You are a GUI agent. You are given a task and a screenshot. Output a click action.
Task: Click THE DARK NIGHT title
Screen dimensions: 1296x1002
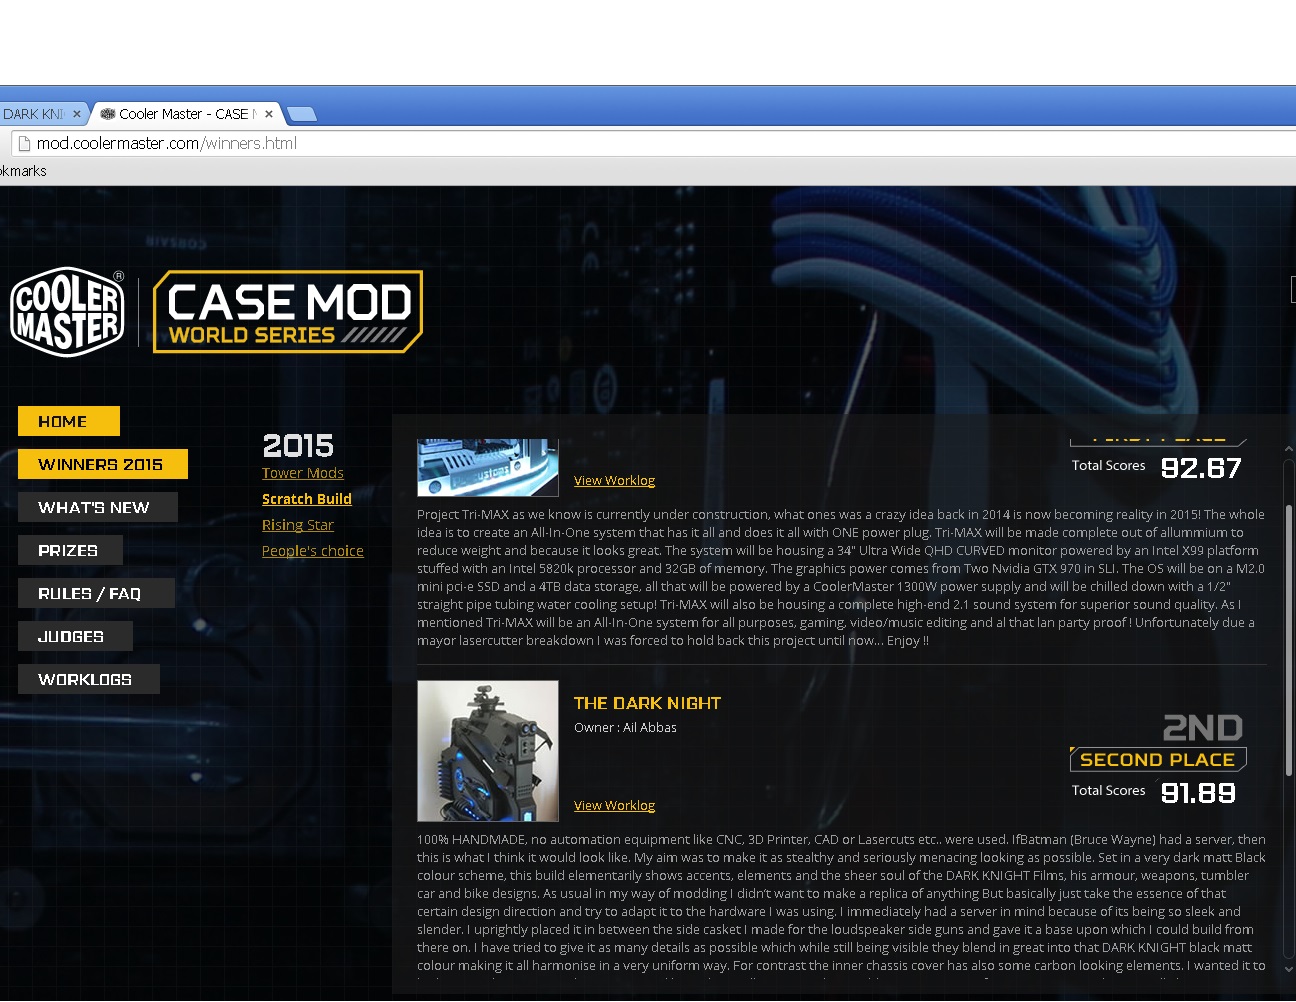647,703
